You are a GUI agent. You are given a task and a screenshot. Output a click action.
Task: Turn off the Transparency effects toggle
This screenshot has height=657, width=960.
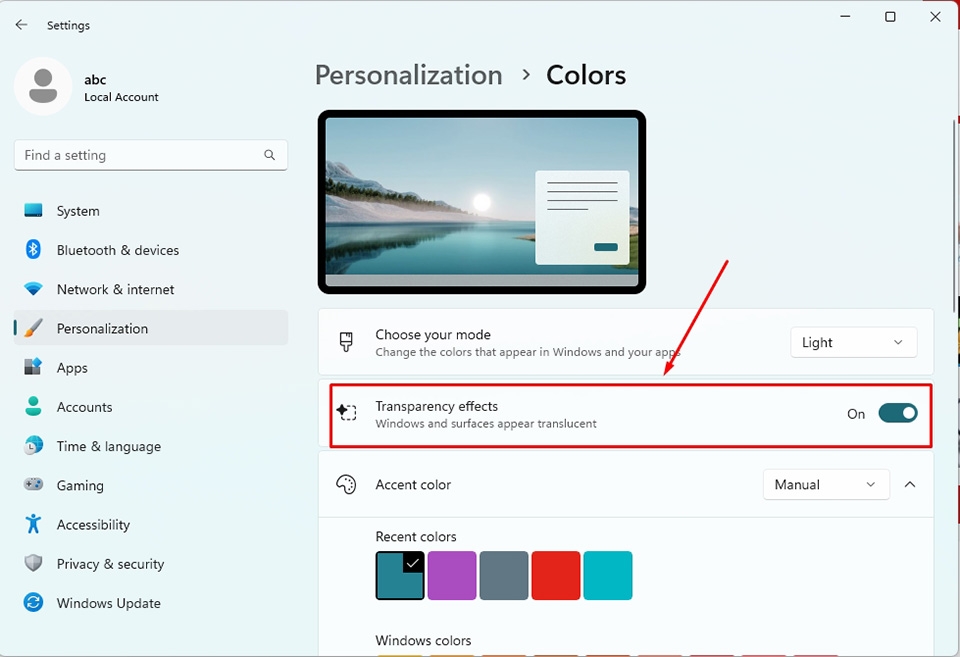[898, 413]
